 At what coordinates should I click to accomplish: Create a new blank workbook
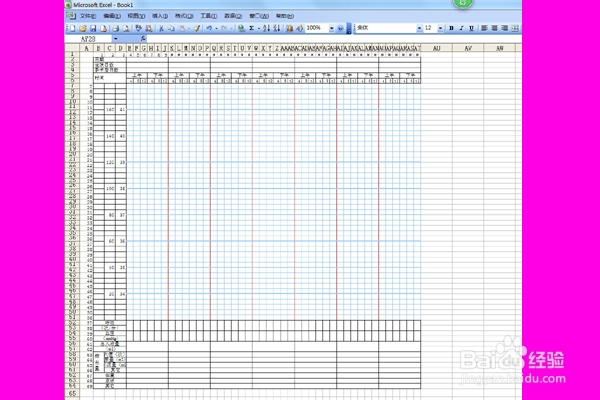73,28
